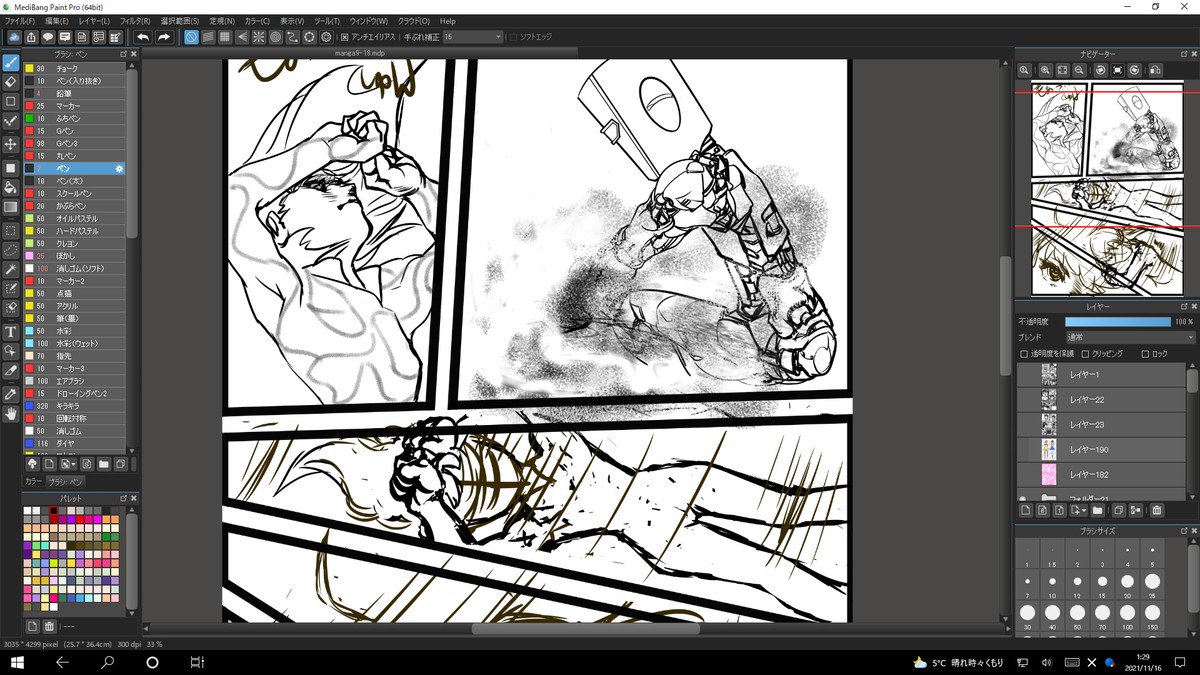Open snap settings gear icon

[x=326, y=37]
